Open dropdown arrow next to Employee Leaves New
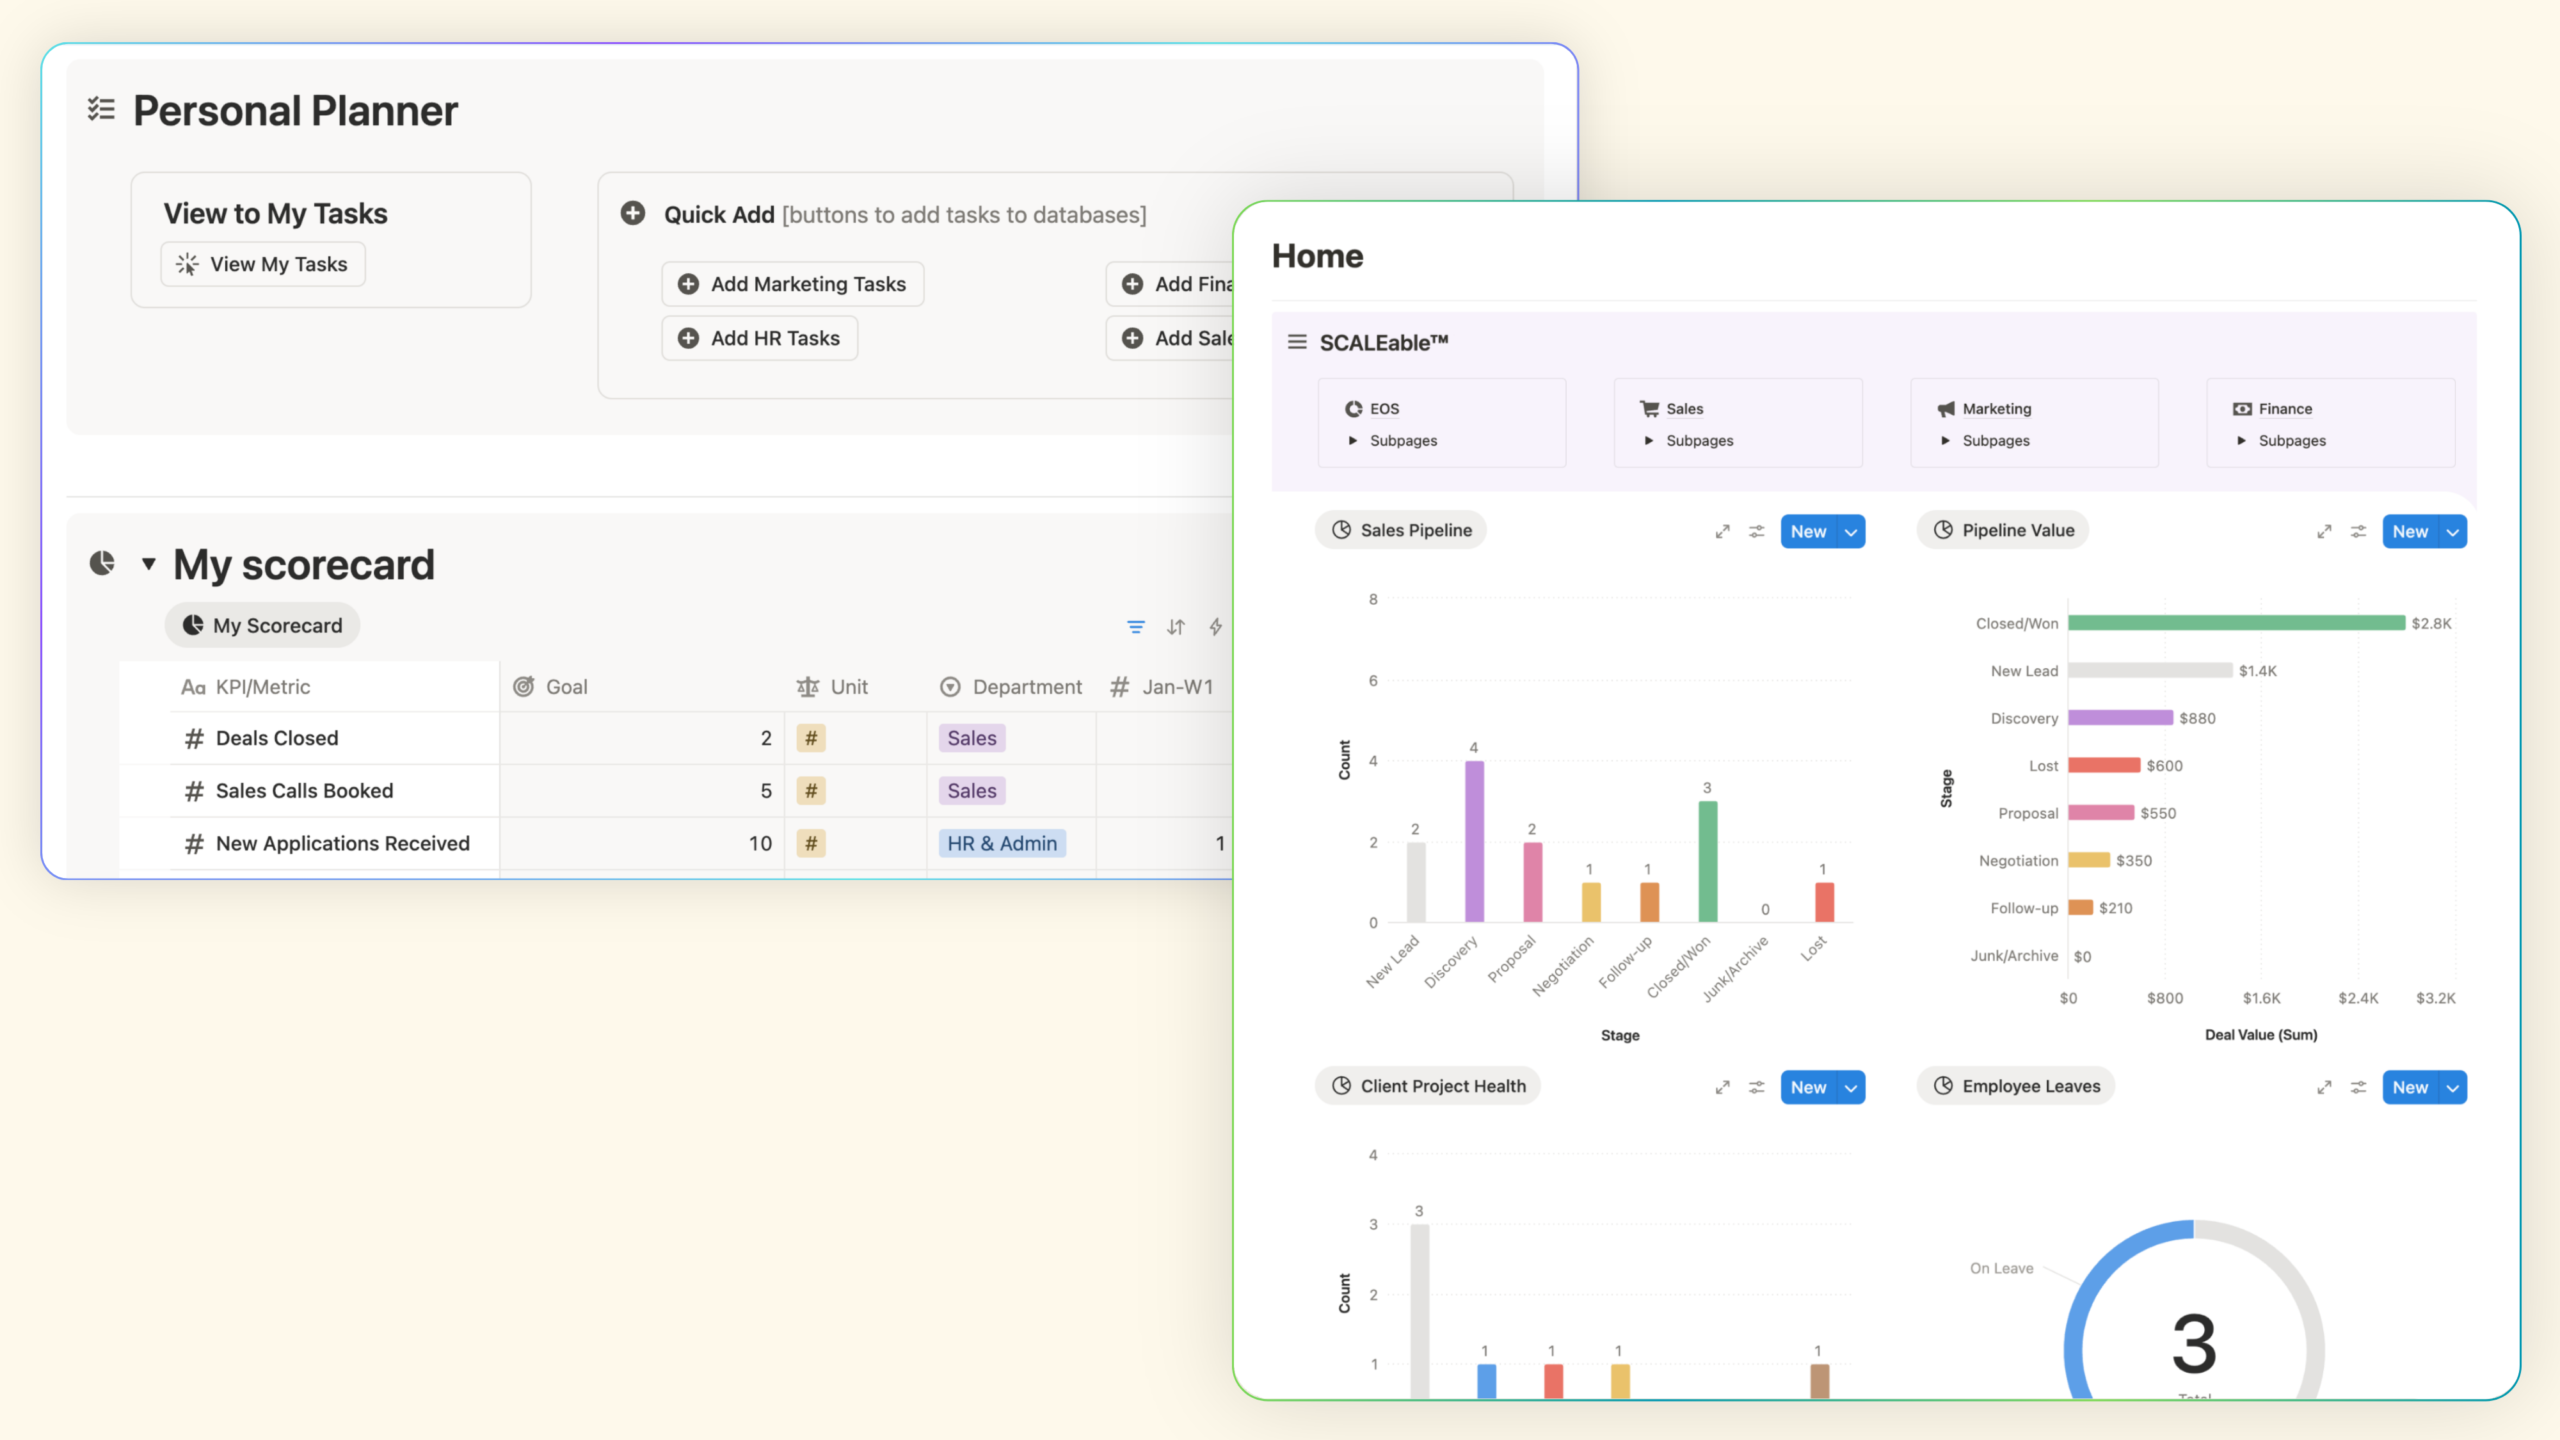 (x=2452, y=1087)
